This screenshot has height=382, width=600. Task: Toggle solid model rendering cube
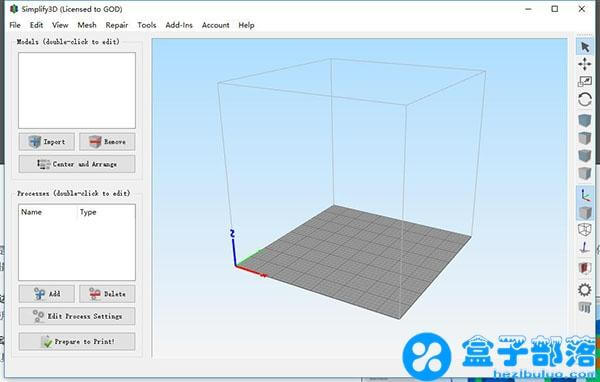[584, 212]
